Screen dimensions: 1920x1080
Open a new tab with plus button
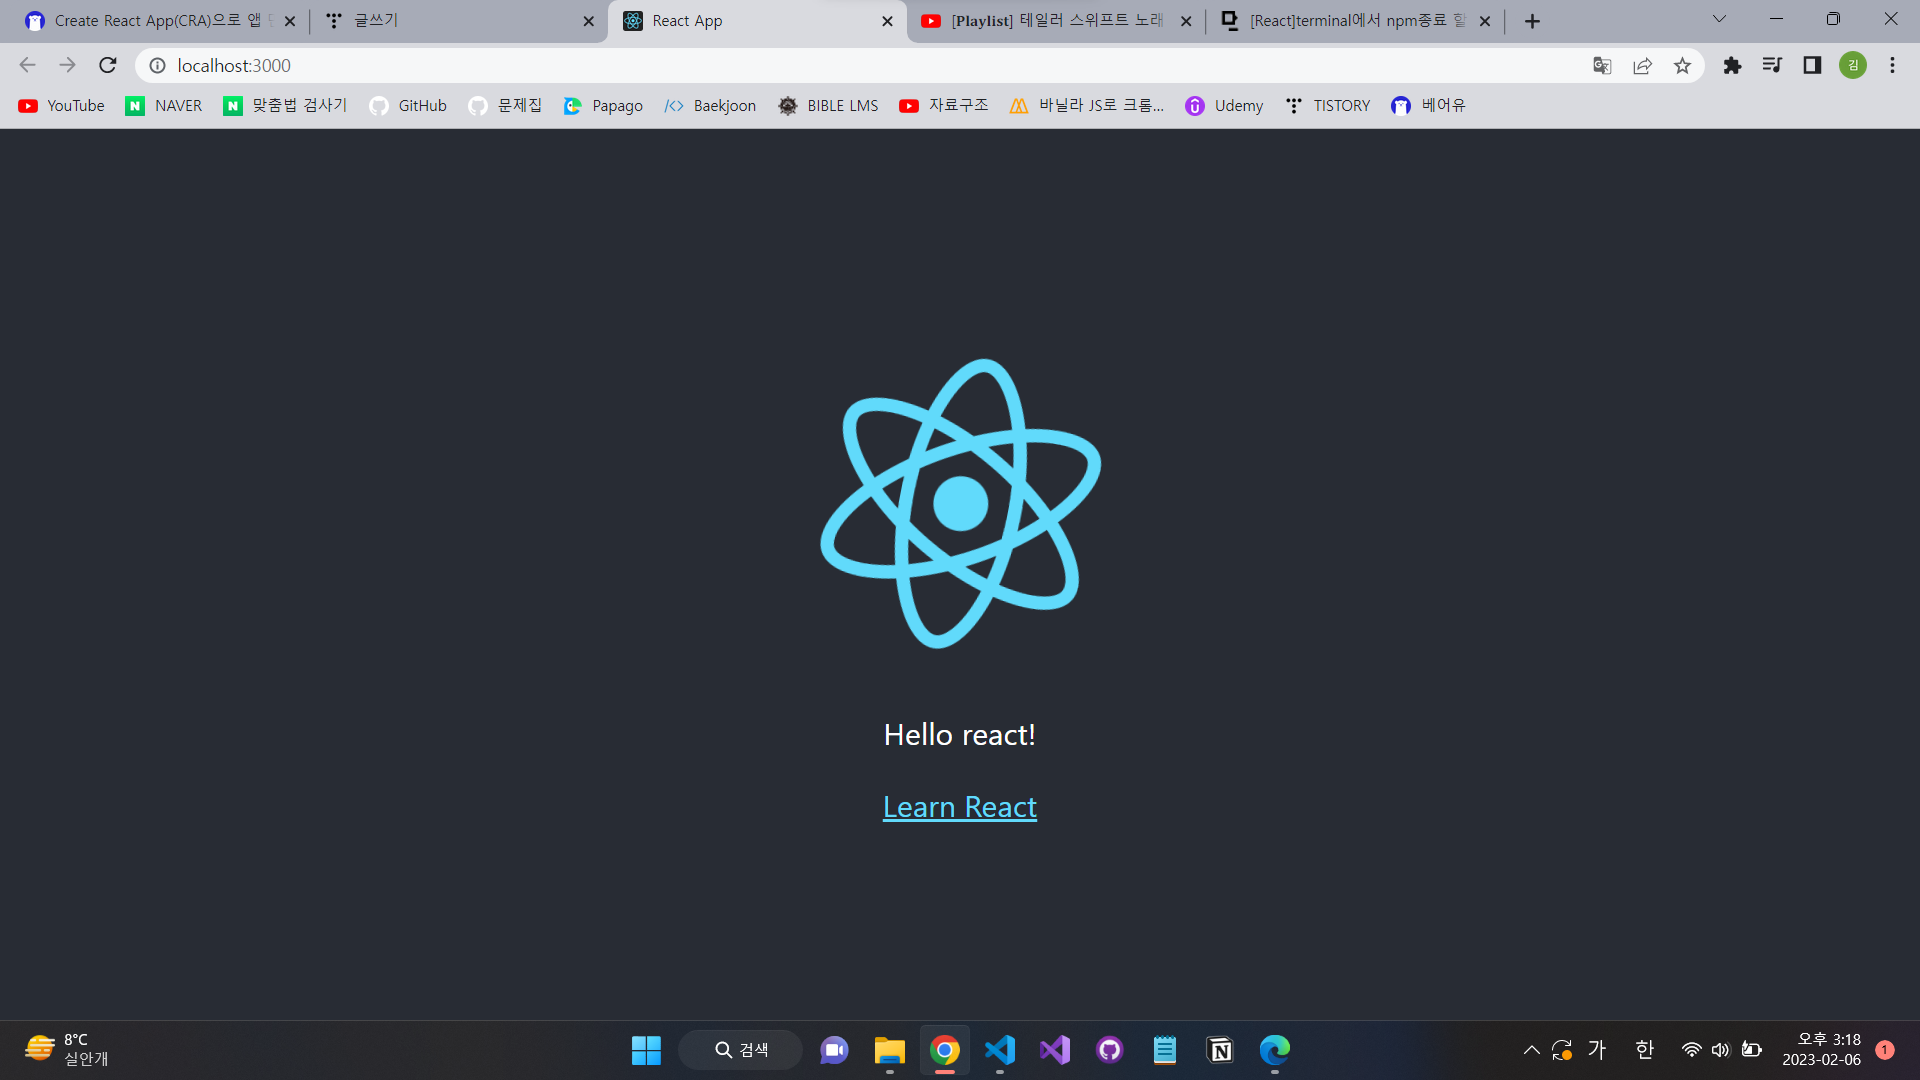click(1532, 21)
